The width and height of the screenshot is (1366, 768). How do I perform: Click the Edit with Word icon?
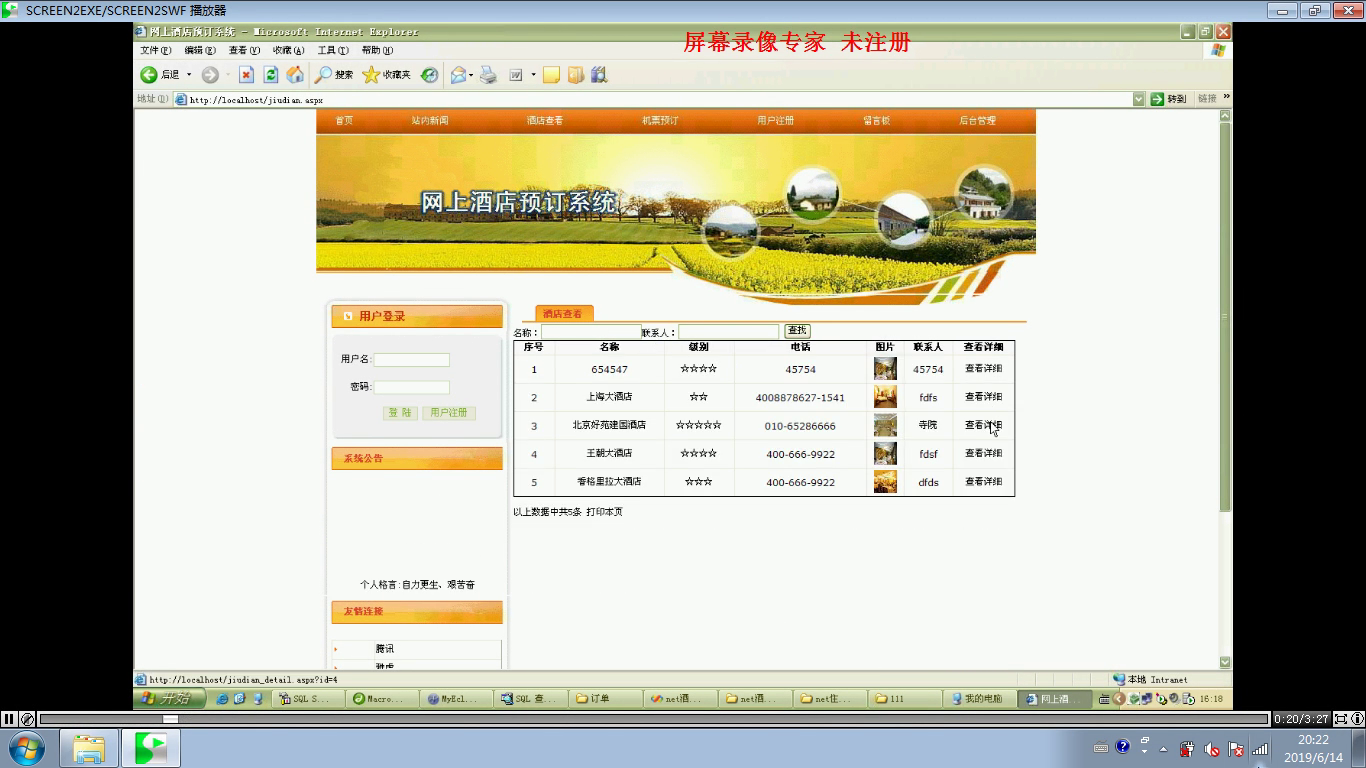click(516, 75)
